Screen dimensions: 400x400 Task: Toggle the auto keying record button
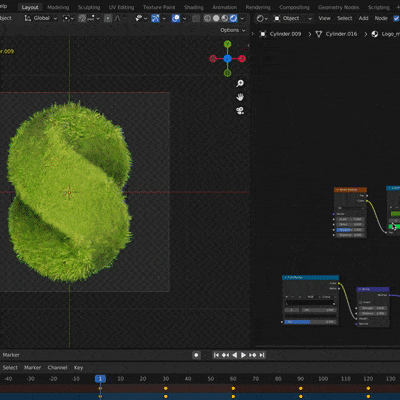click(196, 355)
